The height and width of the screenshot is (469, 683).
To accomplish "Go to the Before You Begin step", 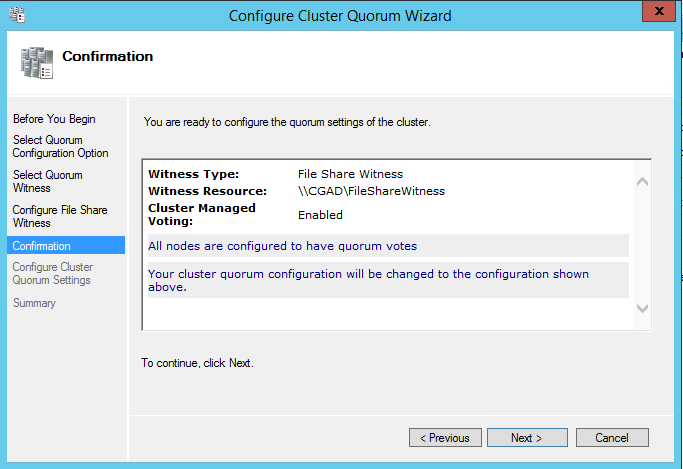I will click(x=54, y=119).
